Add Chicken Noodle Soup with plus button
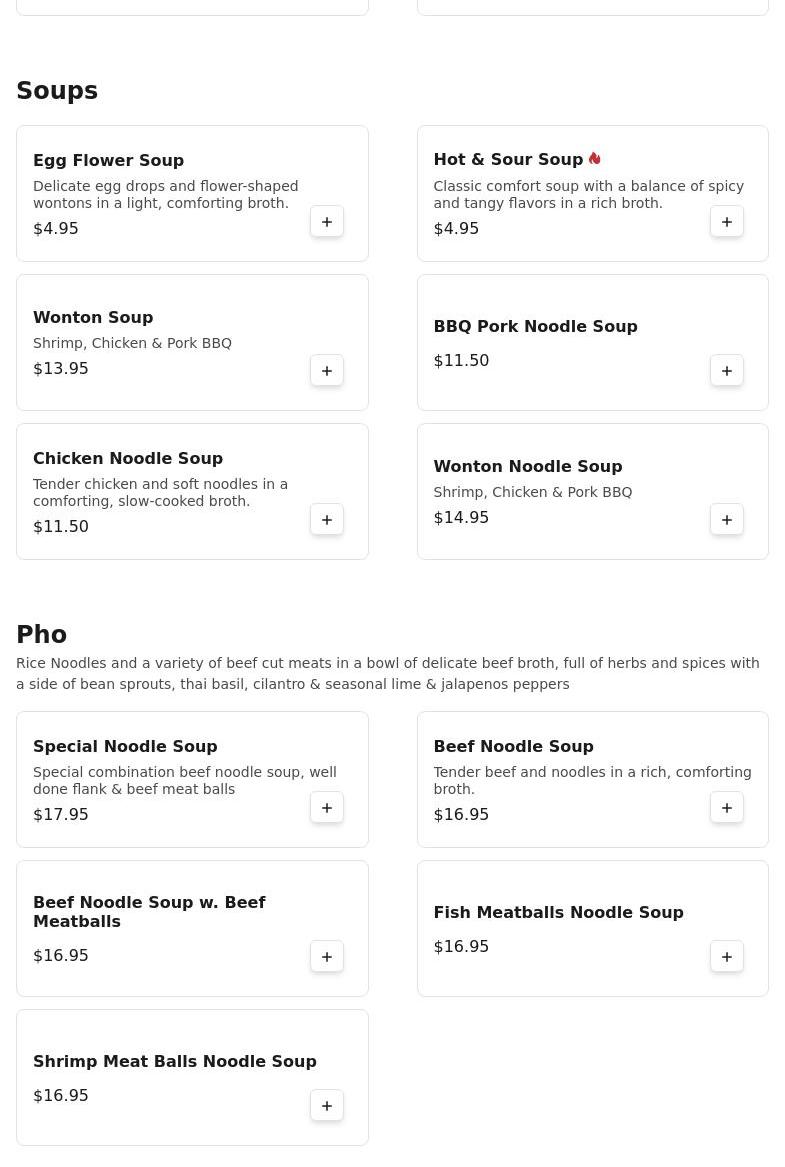Image resolution: width=785 pixels, height=1167 pixels. pyautogui.click(x=327, y=519)
